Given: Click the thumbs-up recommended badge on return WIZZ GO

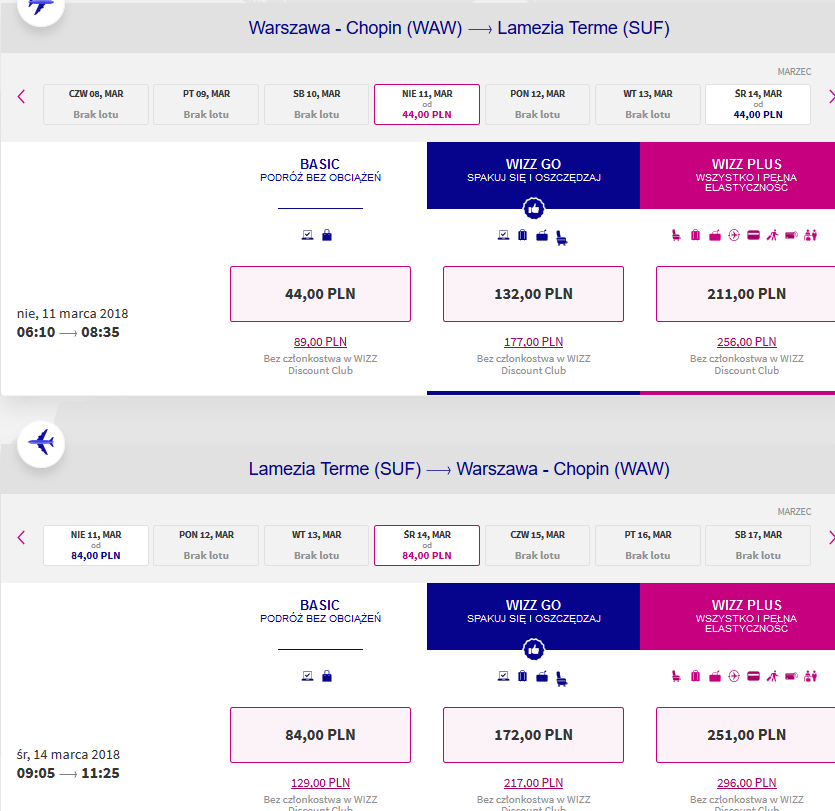Looking at the screenshot, I should [x=534, y=649].
